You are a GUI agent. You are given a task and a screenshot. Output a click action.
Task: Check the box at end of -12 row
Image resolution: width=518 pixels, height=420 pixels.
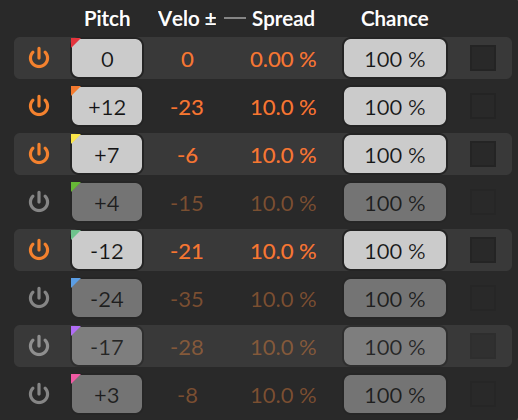point(483,250)
